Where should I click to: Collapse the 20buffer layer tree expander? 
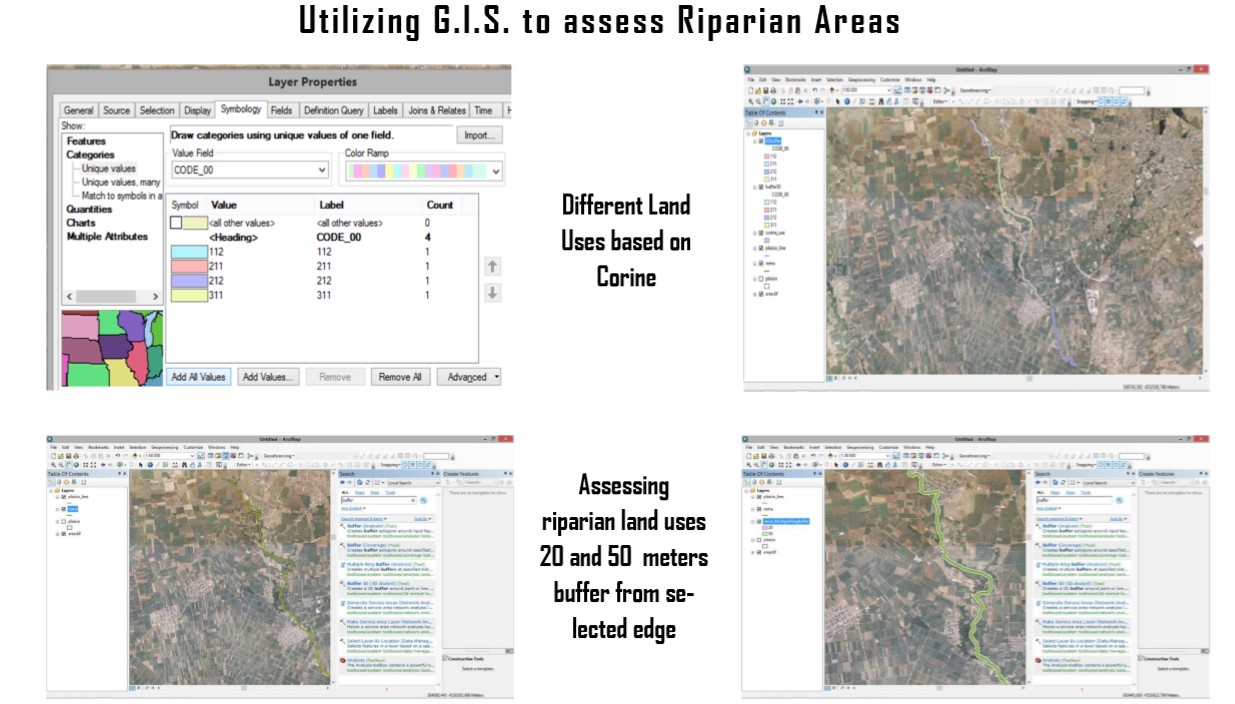tap(755, 141)
